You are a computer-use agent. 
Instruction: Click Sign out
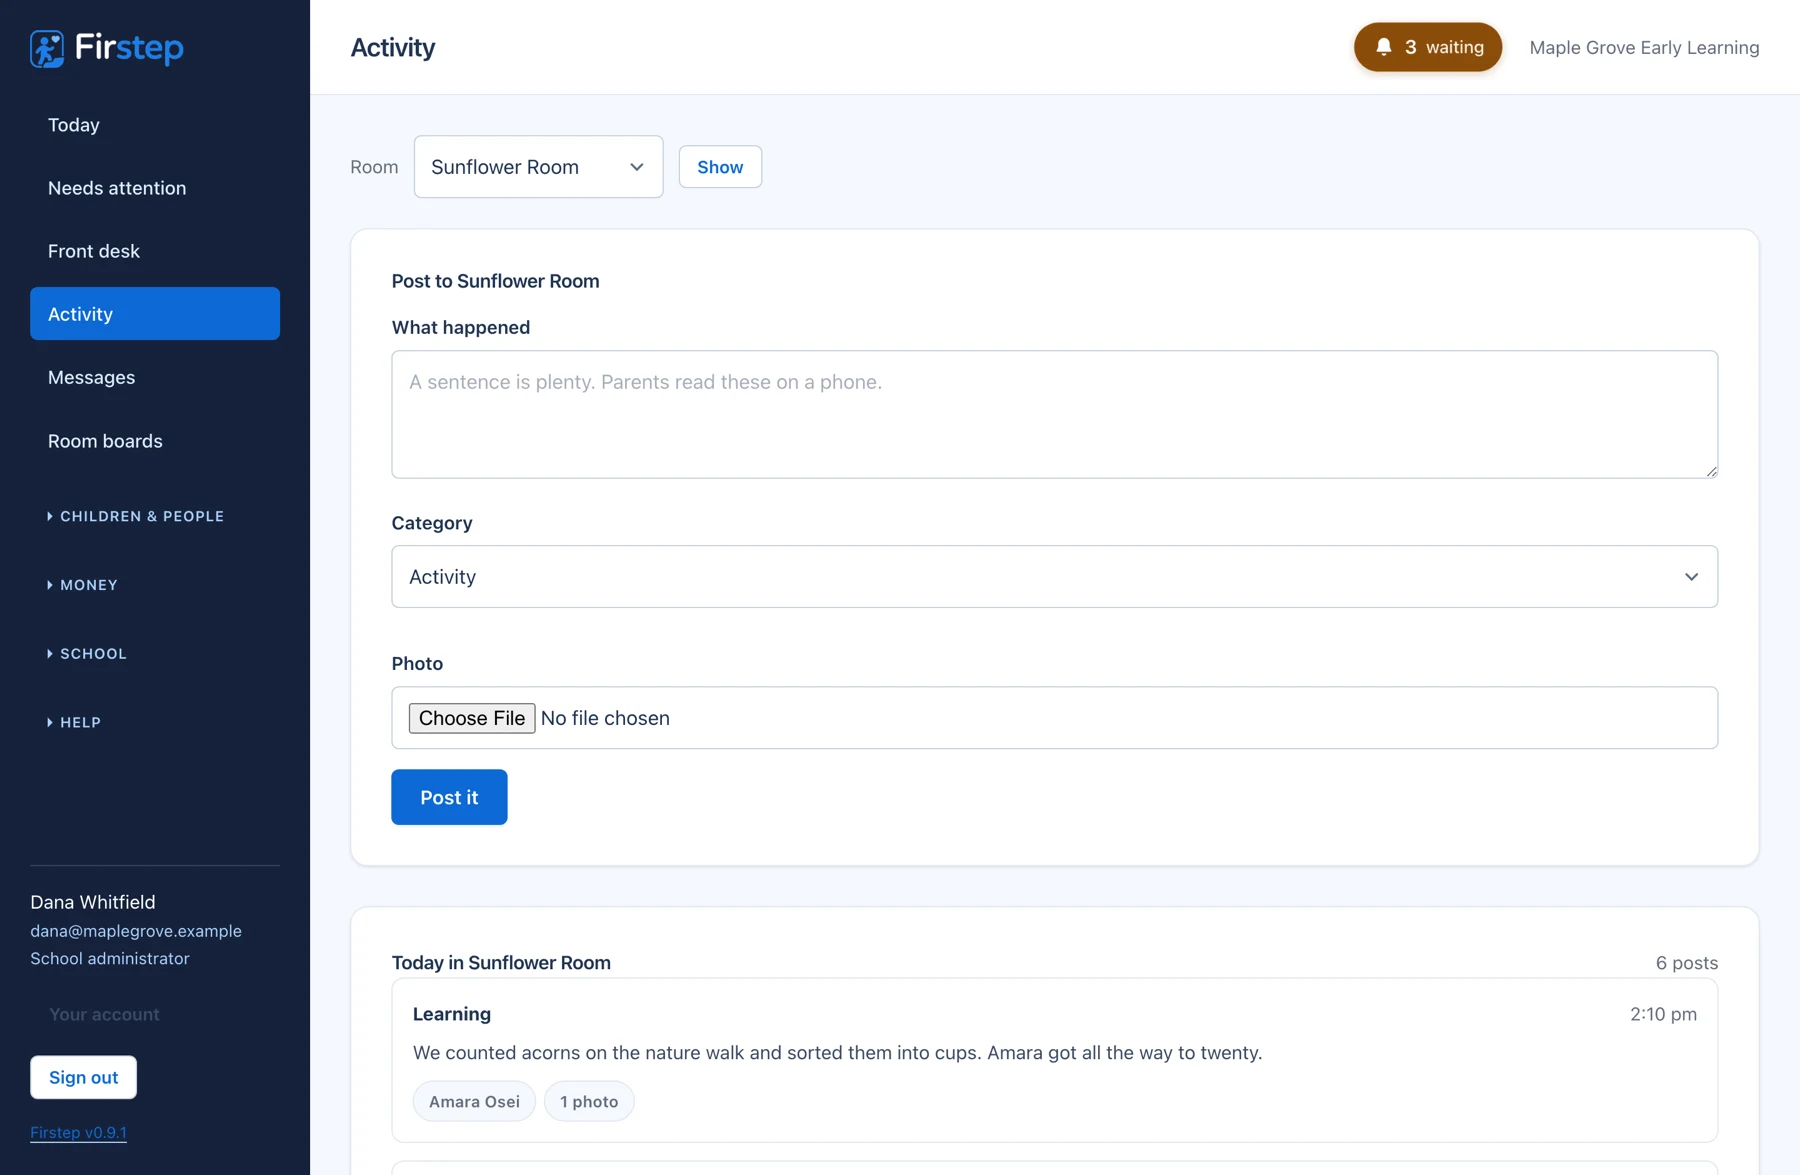[x=83, y=1077]
